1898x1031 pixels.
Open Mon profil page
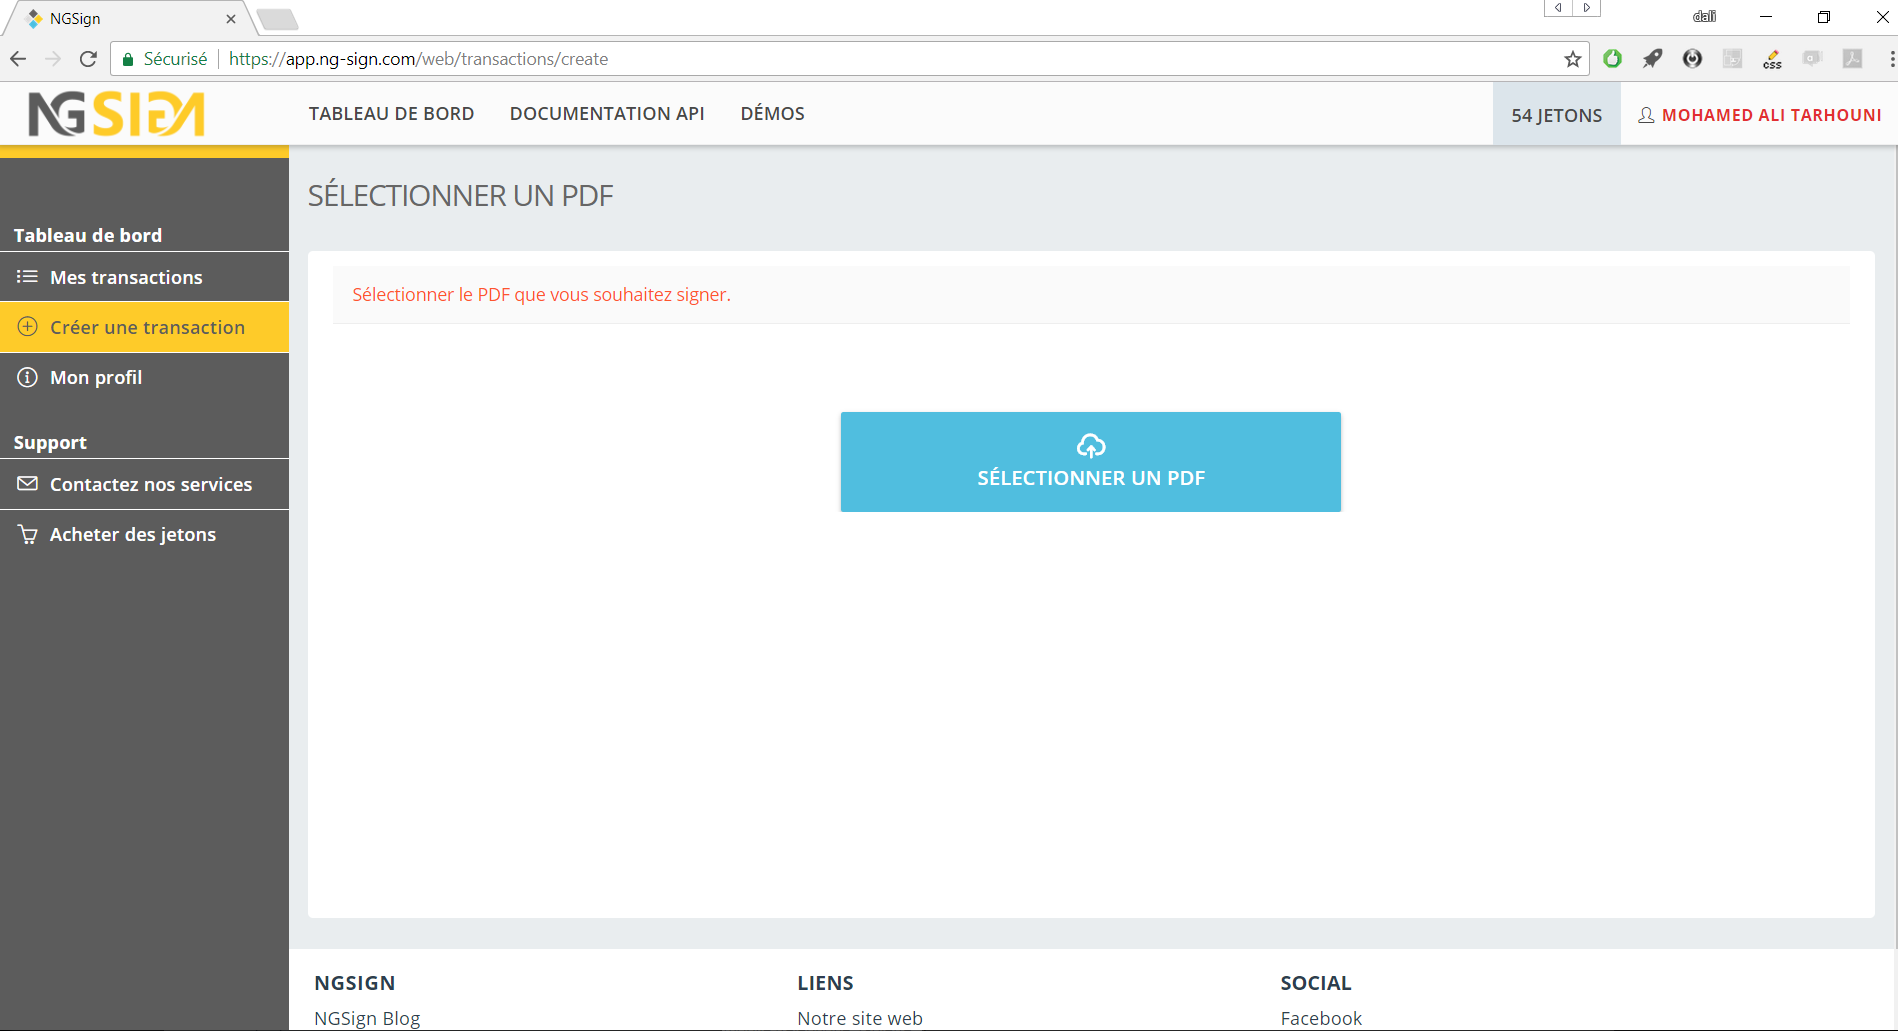tap(96, 377)
